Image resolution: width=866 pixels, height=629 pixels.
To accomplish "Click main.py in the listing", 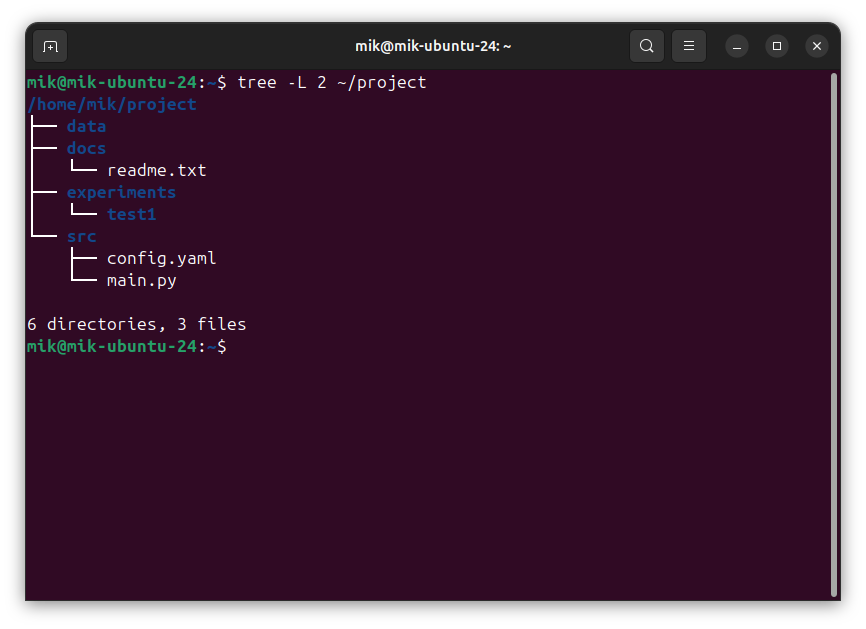I will (x=141, y=280).
